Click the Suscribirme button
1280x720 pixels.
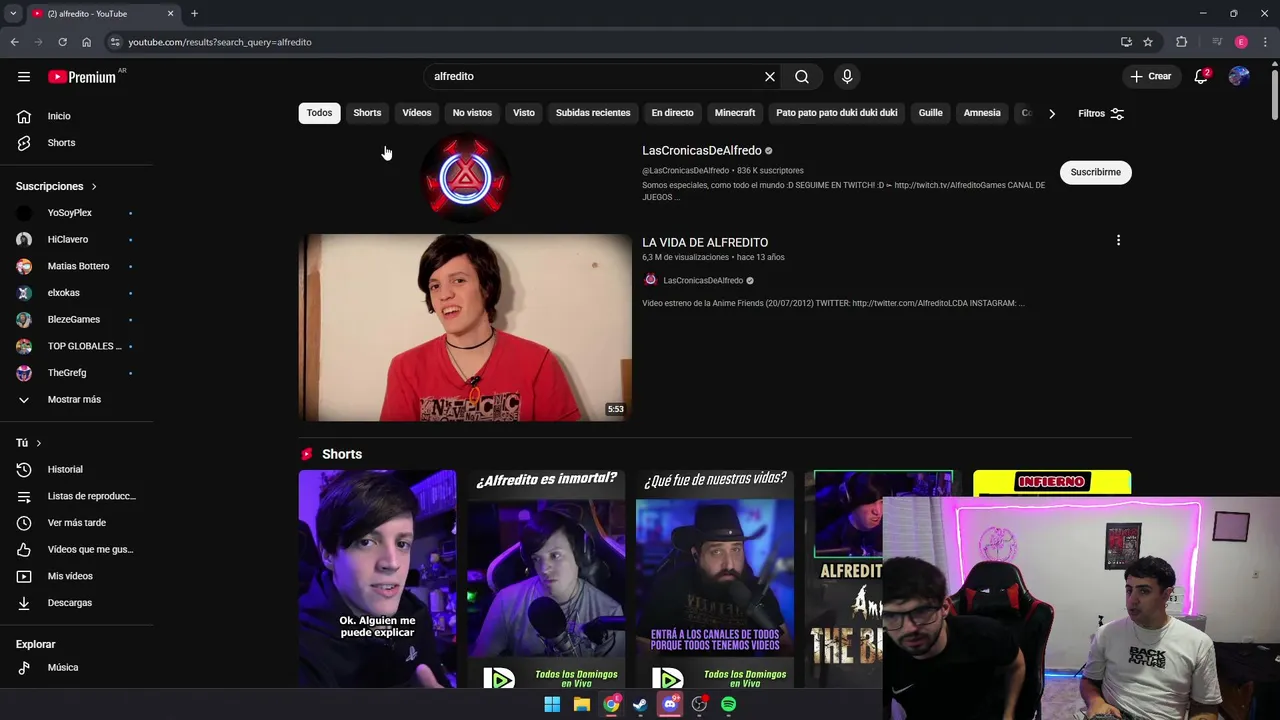[x=1095, y=172]
